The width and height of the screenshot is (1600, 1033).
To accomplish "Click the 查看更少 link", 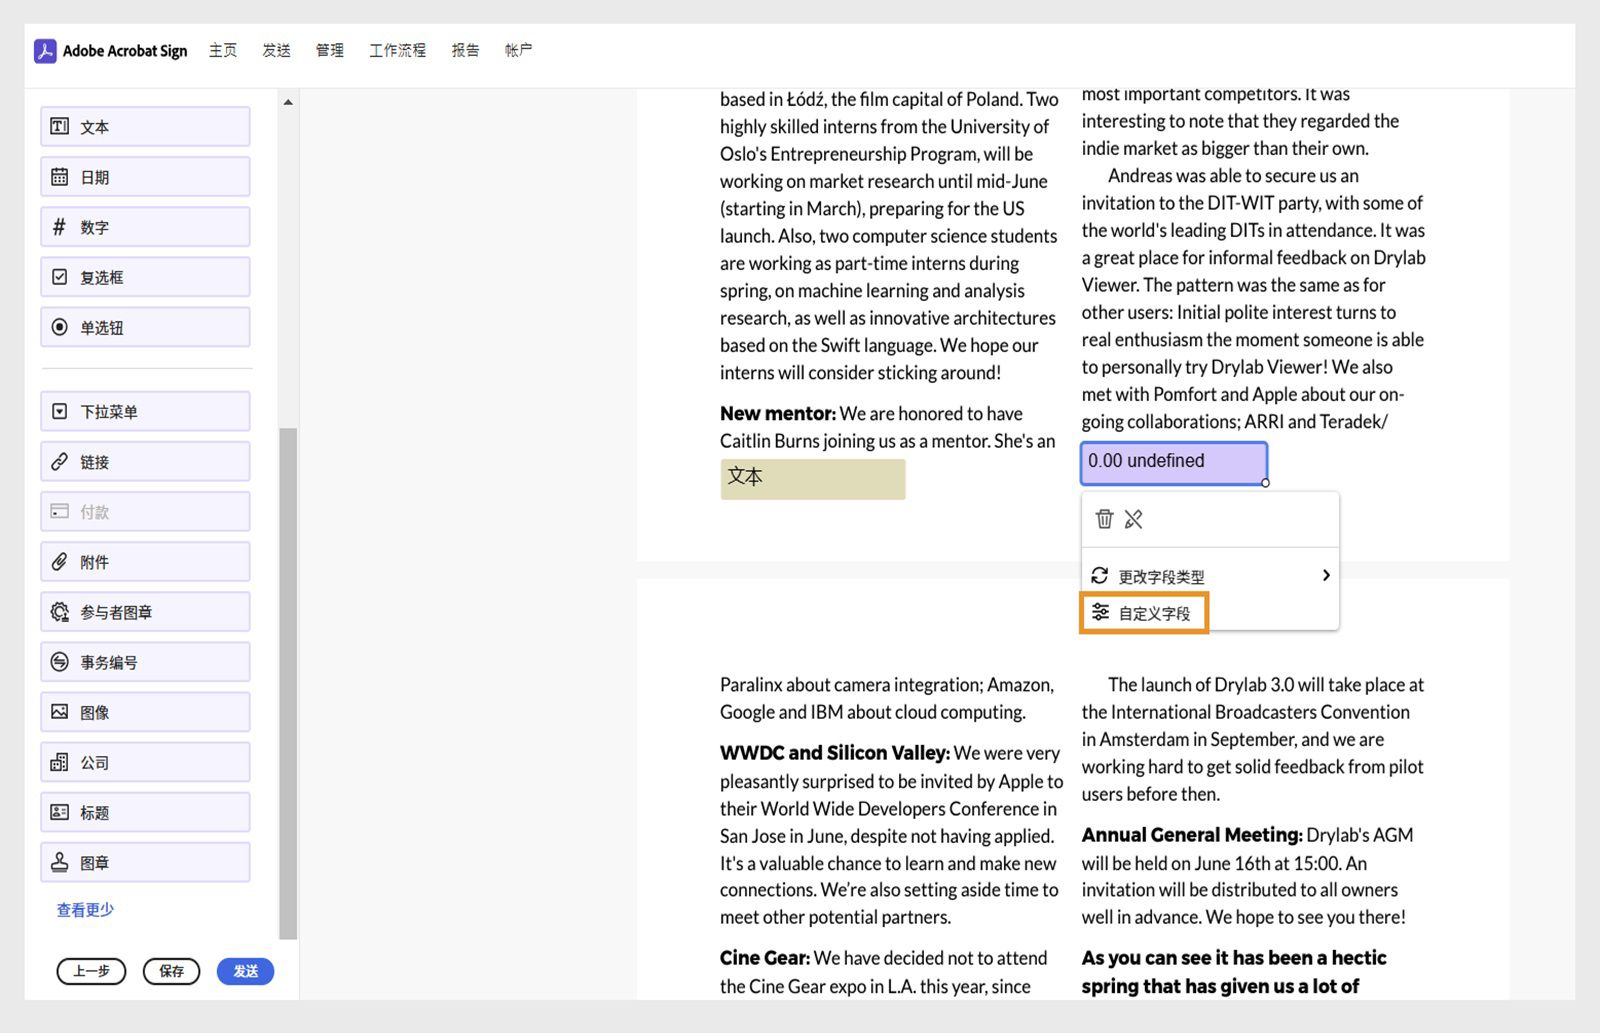I will pyautogui.click(x=84, y=909).
